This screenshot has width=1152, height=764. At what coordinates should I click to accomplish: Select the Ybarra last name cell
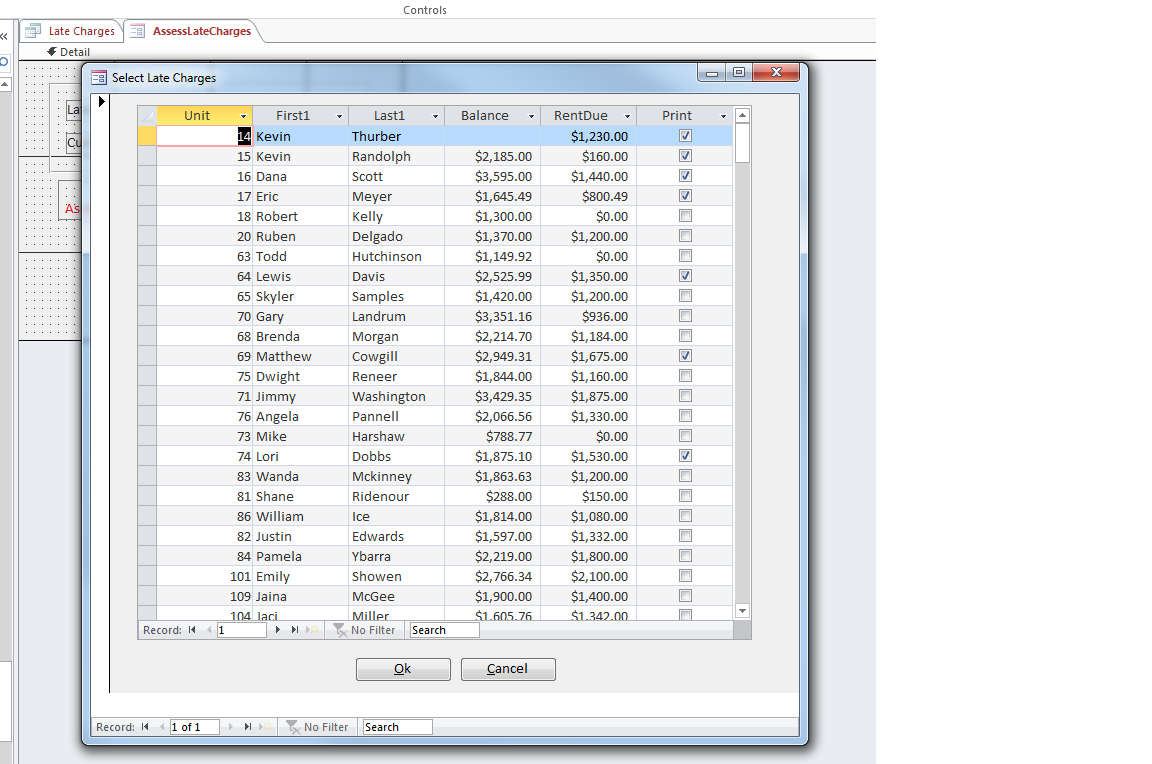(x=396, y=556)
